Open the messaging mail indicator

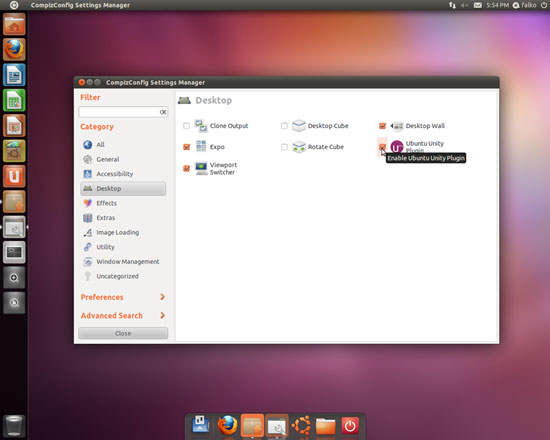(477, 5)
